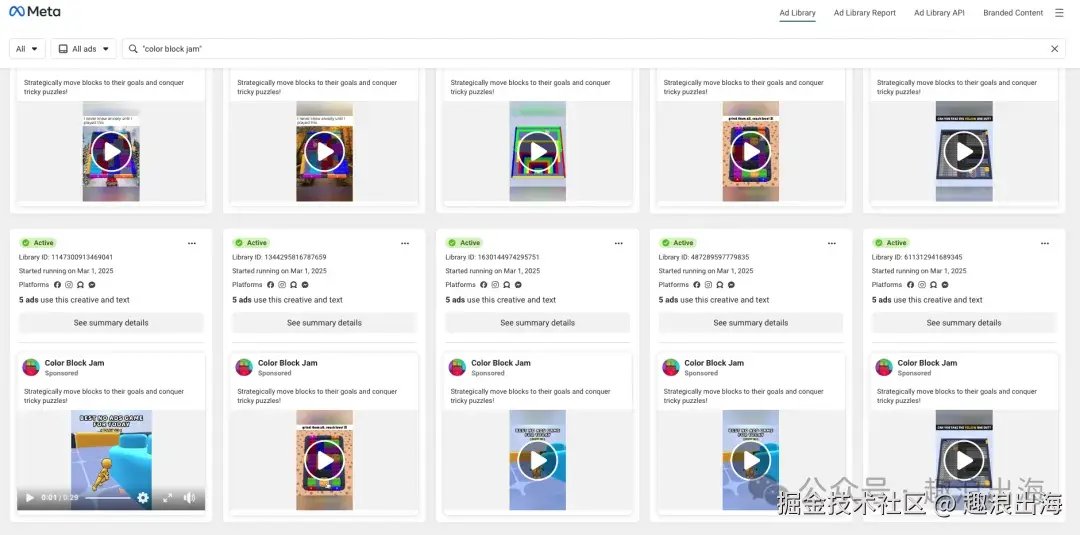Click the 0:01 / 0:29 video time readout
The height and width of the screenshot is (535, 1080).
(x=60, y=497)
